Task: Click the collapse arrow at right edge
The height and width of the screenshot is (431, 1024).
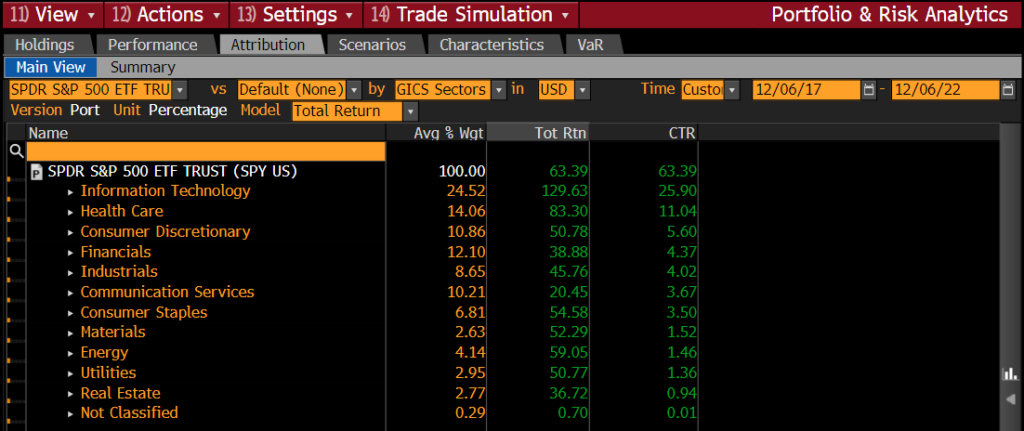Action: 1011,399
